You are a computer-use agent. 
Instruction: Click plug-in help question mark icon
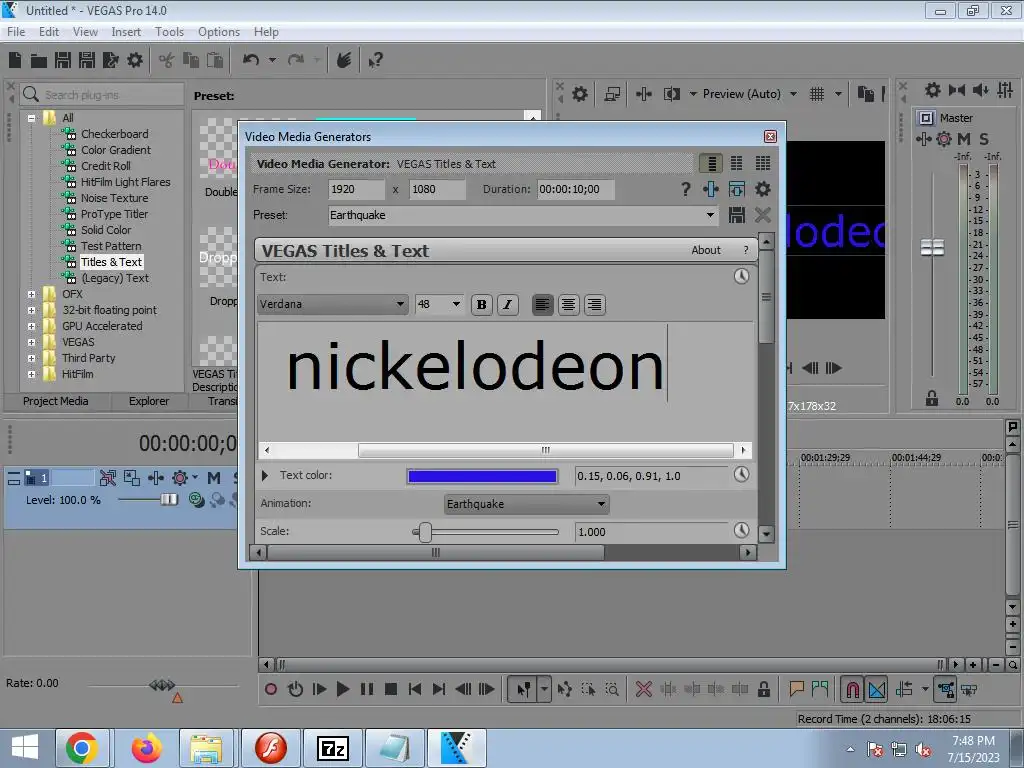[685, 189]
